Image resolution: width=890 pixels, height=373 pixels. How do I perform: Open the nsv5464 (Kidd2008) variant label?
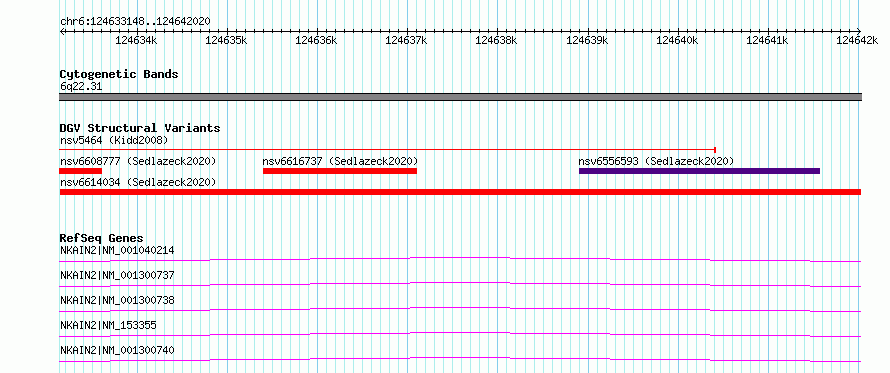[114, 140]
